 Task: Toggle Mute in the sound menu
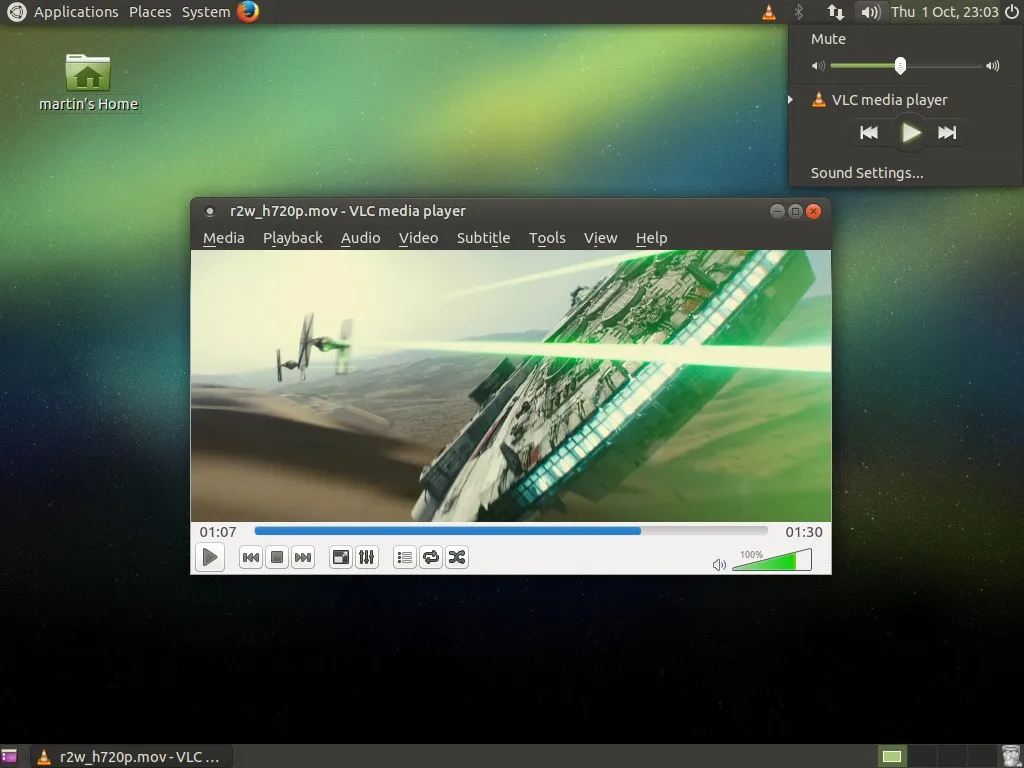[x=828, y=39]
